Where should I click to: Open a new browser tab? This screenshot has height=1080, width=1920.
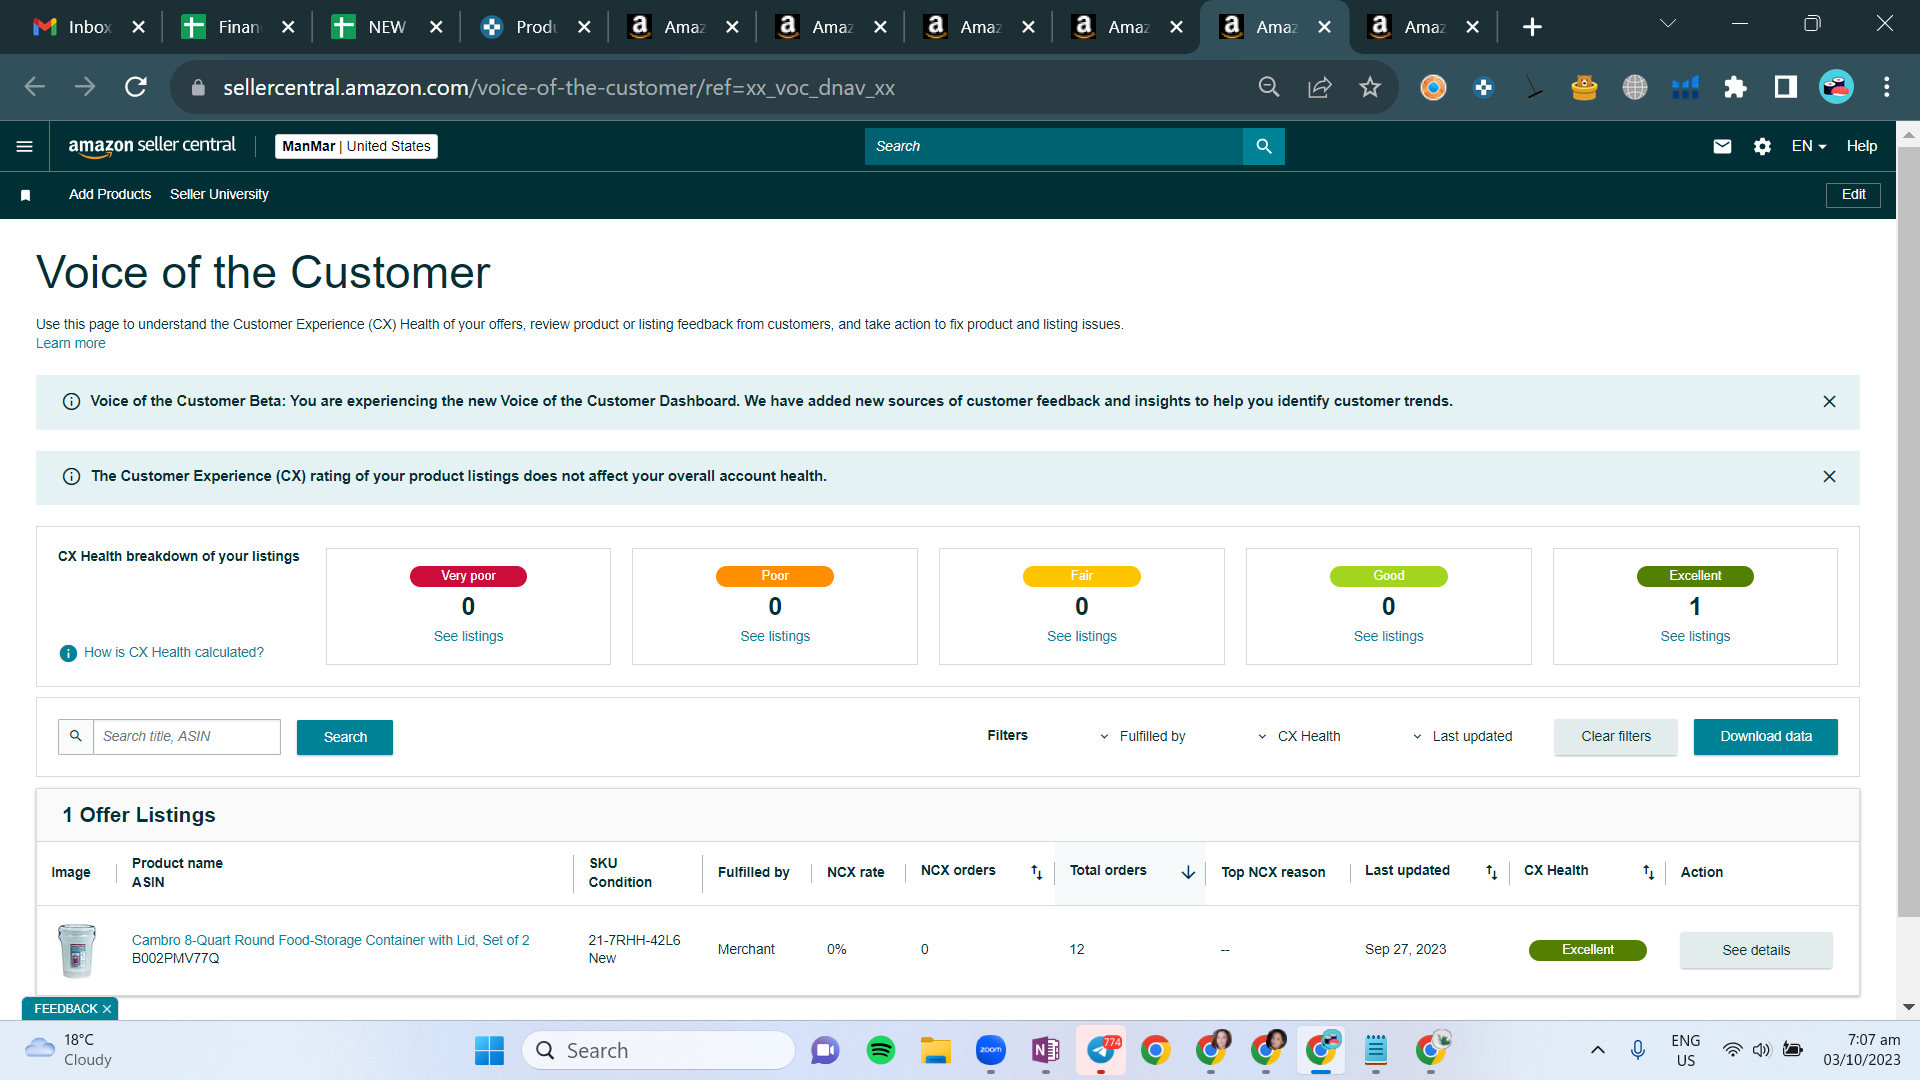(x=1532, y=27)
